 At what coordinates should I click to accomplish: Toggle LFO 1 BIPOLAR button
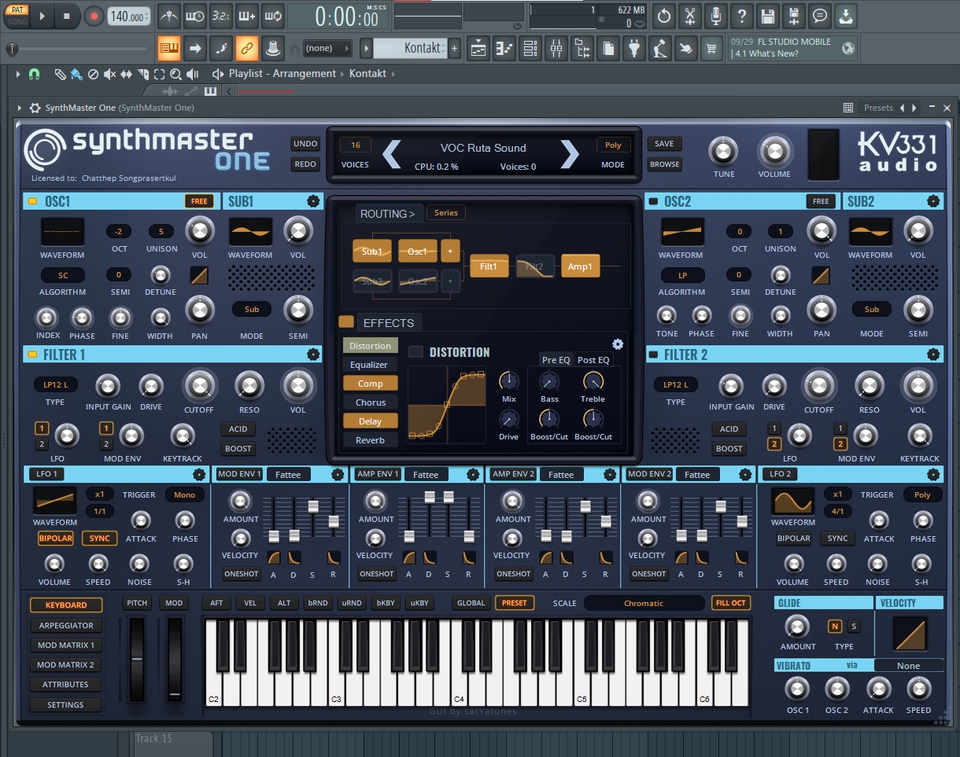(x=55, y=538)
